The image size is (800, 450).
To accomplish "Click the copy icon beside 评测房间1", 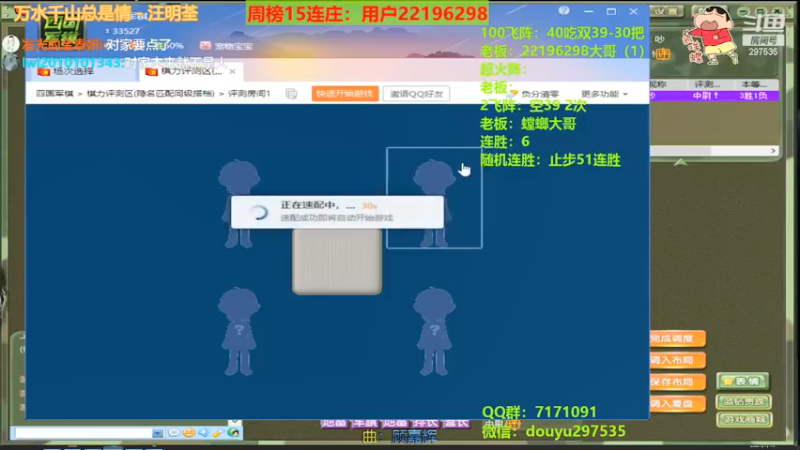I will coord(291,94).
